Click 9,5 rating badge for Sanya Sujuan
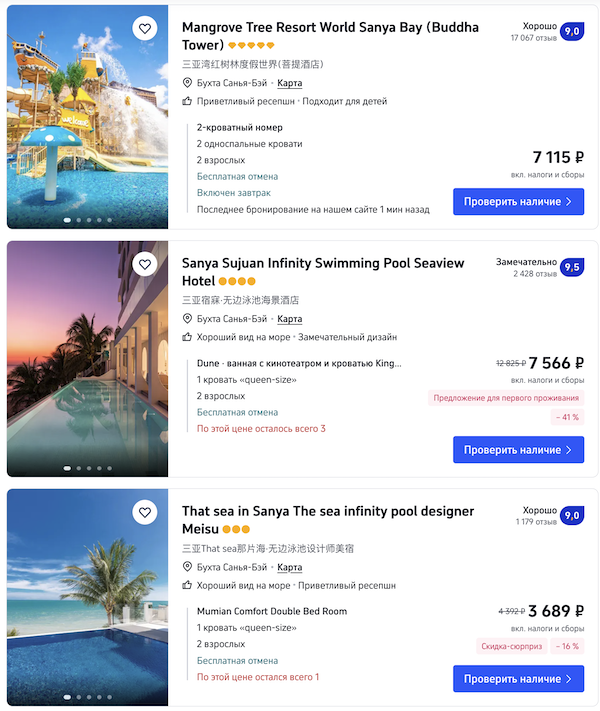The image size is (600, 711). click(x=572, y=267)
